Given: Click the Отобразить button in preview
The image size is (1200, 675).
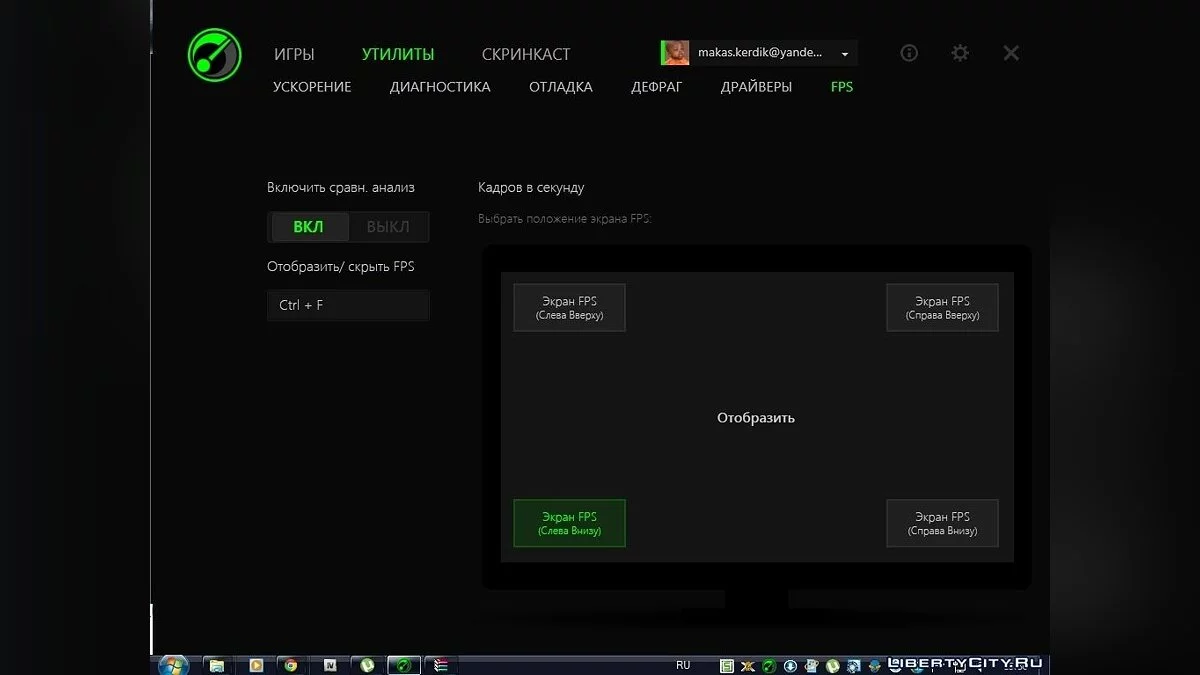Looking at the screenshot, I should point(756,418).
